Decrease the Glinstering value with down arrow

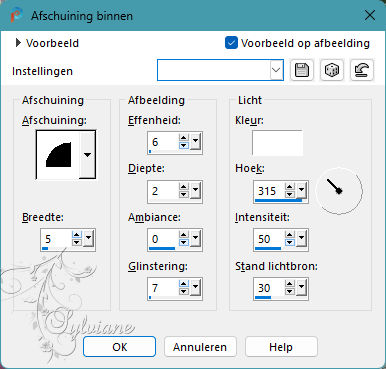tap(183, 291)
